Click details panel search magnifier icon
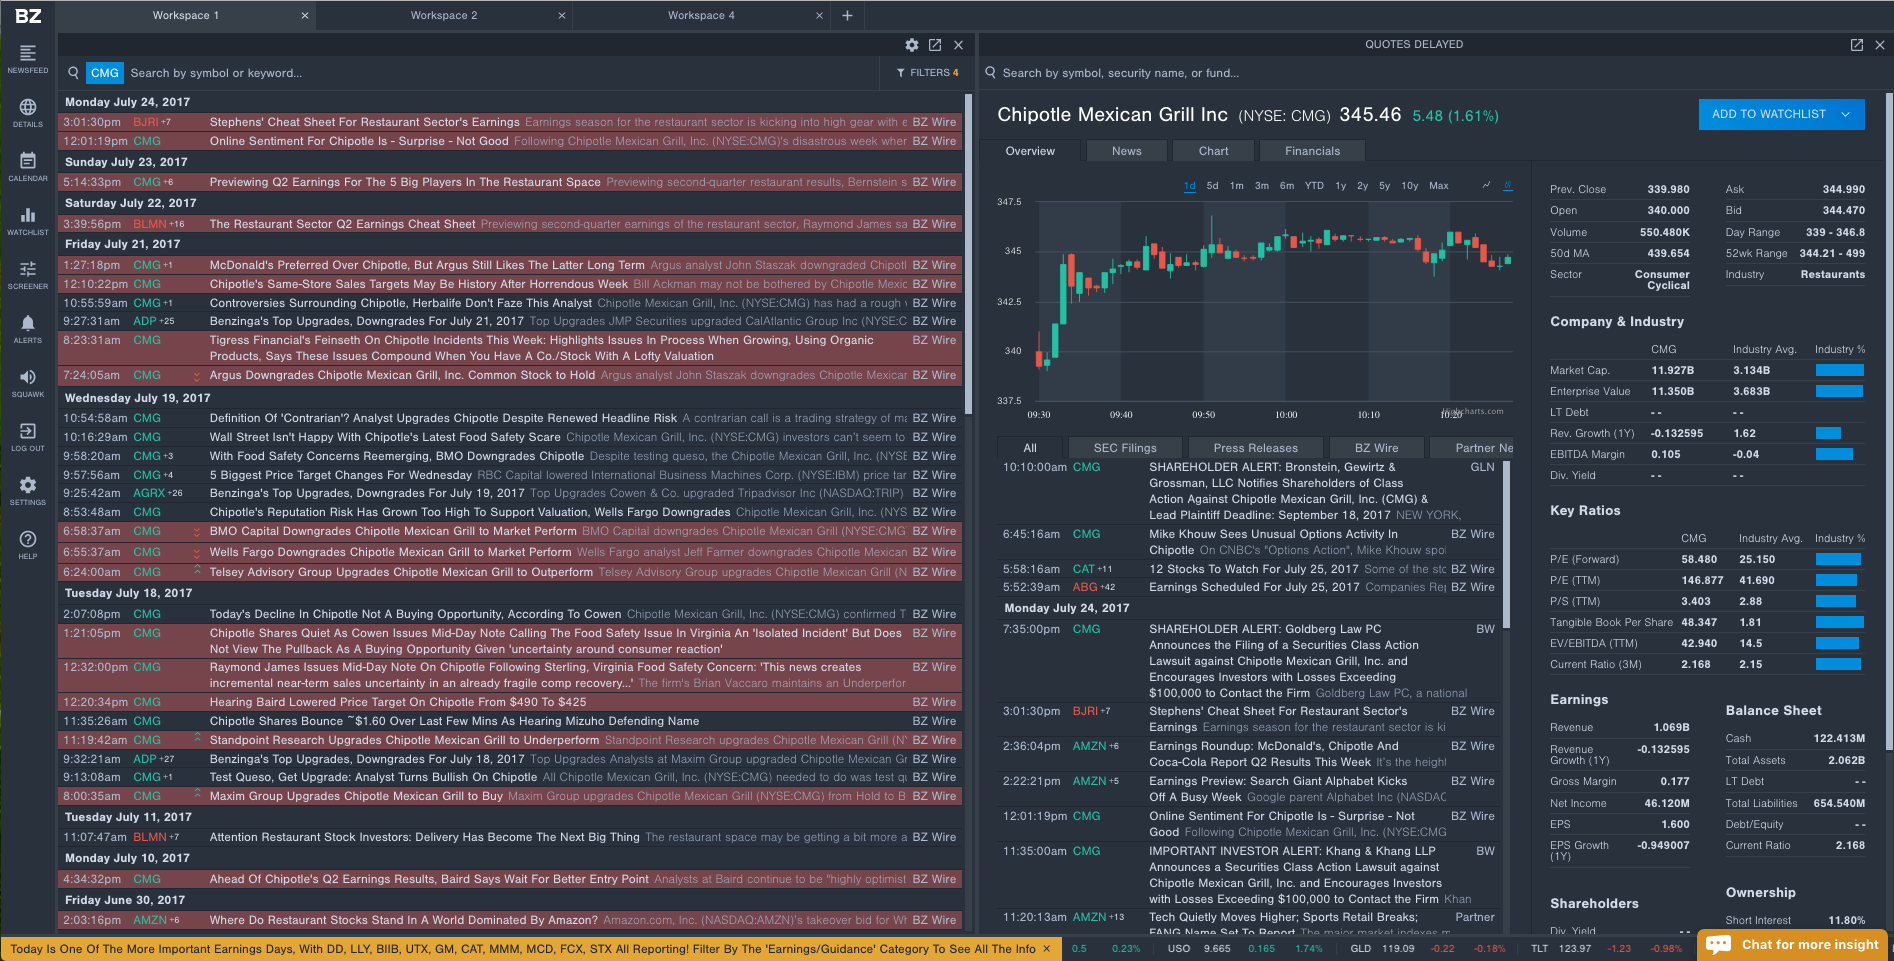1894x961 pixels. [x=991, y=73]
